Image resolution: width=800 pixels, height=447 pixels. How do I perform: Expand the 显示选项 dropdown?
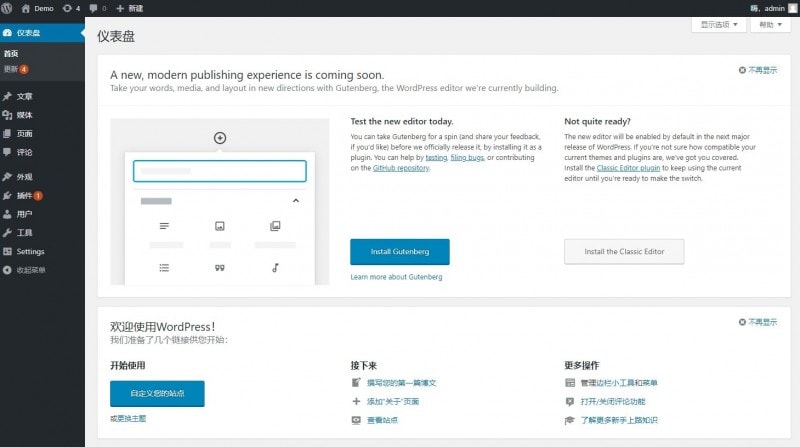tap(718, 24)
